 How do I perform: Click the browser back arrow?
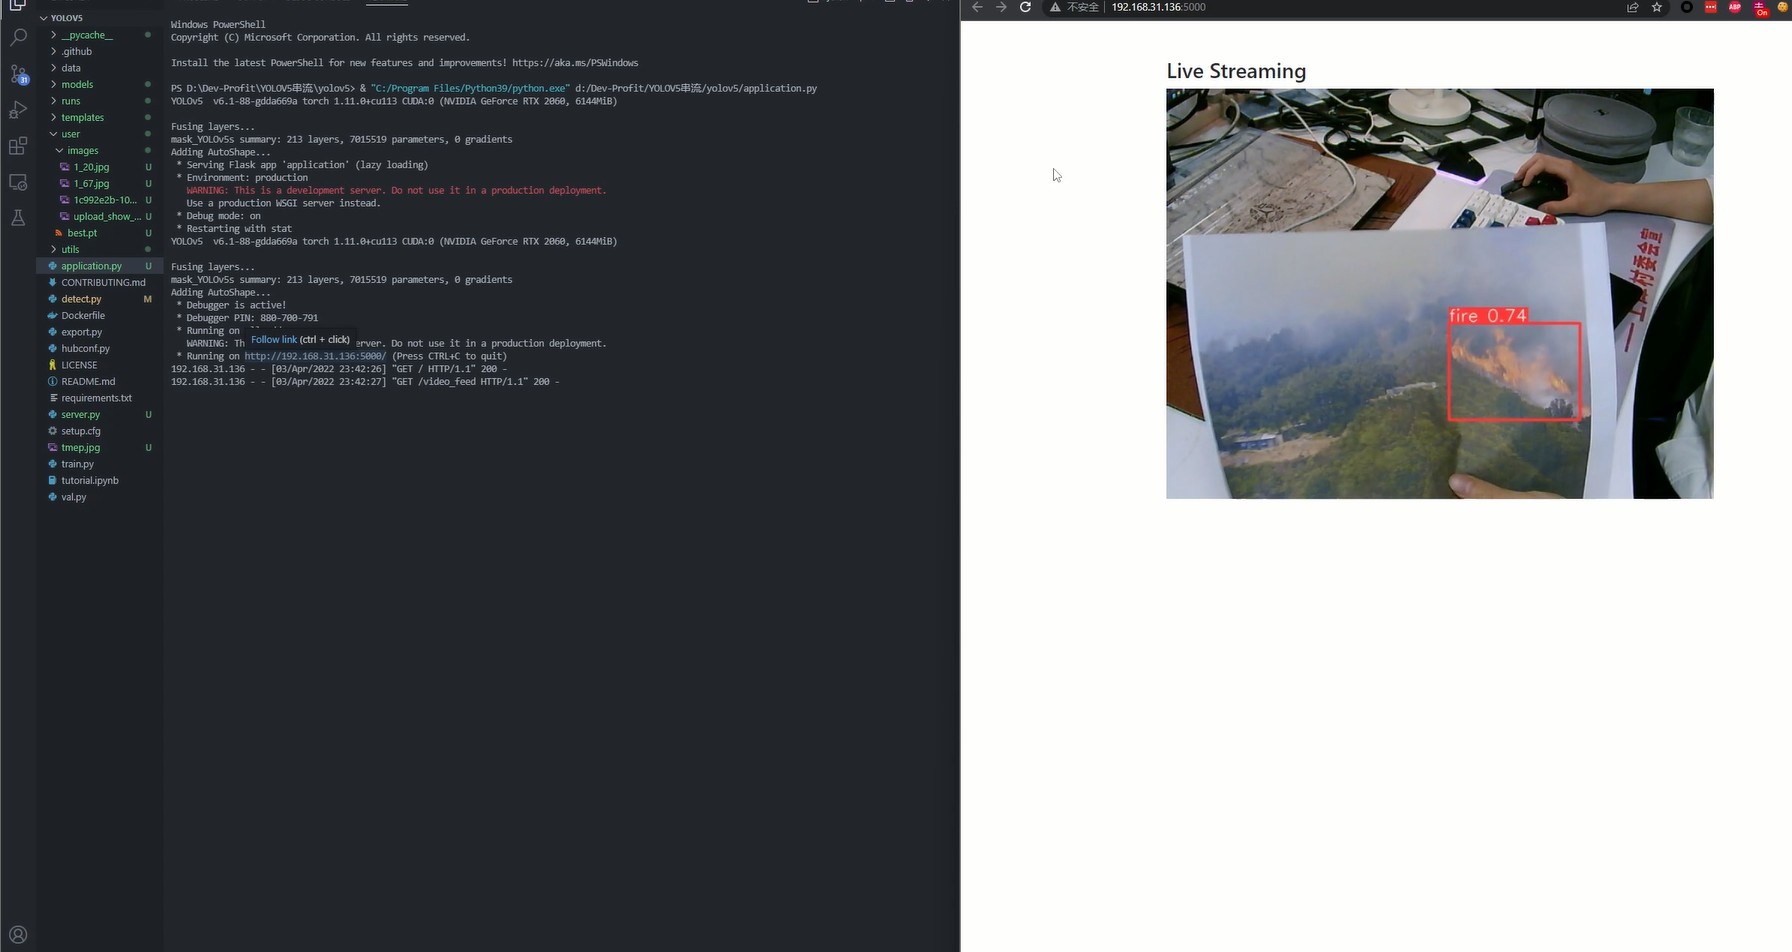pyautogui.click(x=977, y=7)
